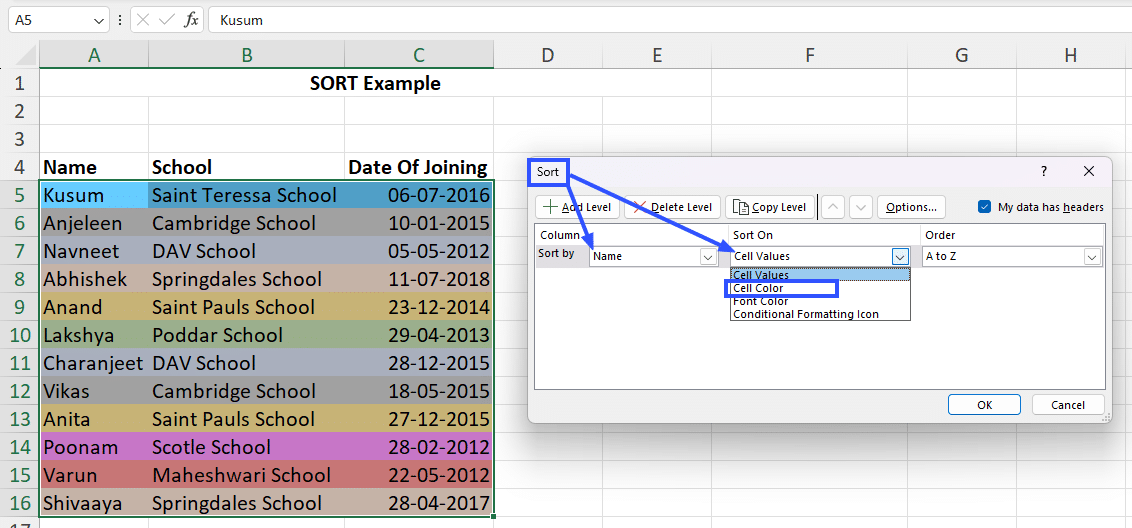Click the Delete Level button
1132x528 pixels.
tap(672, 207)
